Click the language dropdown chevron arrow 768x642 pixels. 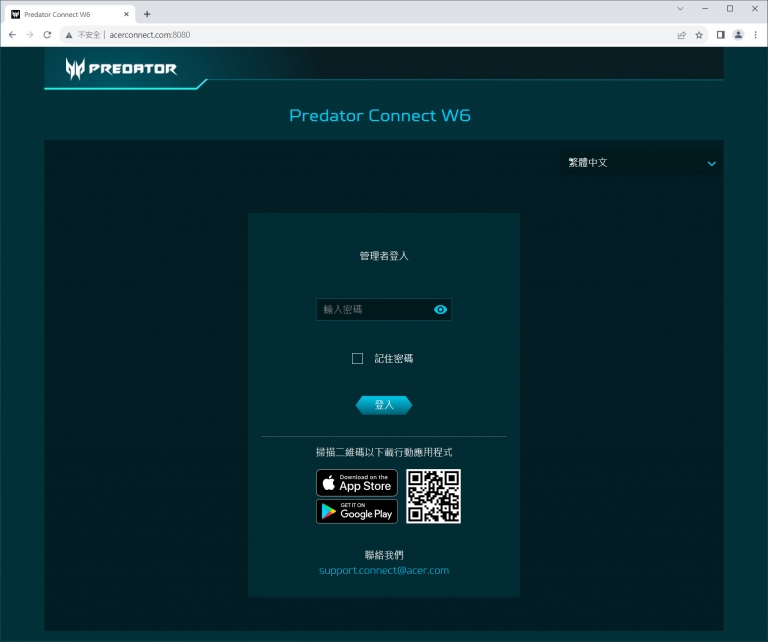click(712, 164)
